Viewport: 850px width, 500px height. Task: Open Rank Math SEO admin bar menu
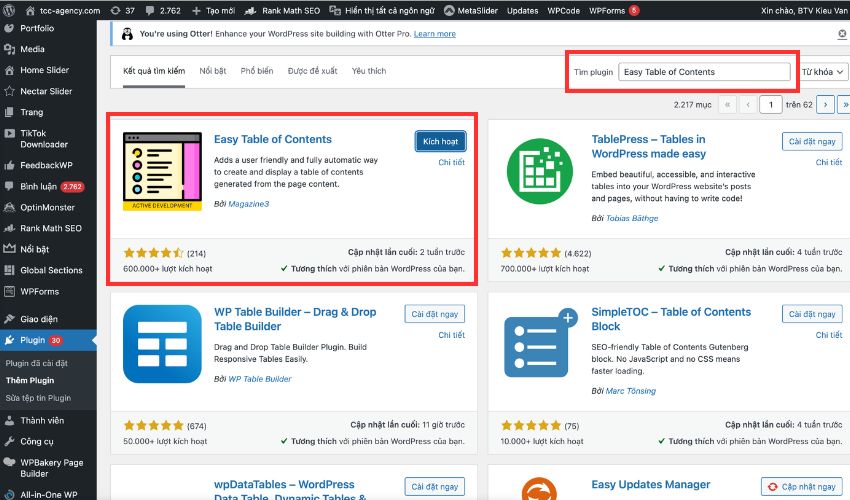click(x=282, y=10)
